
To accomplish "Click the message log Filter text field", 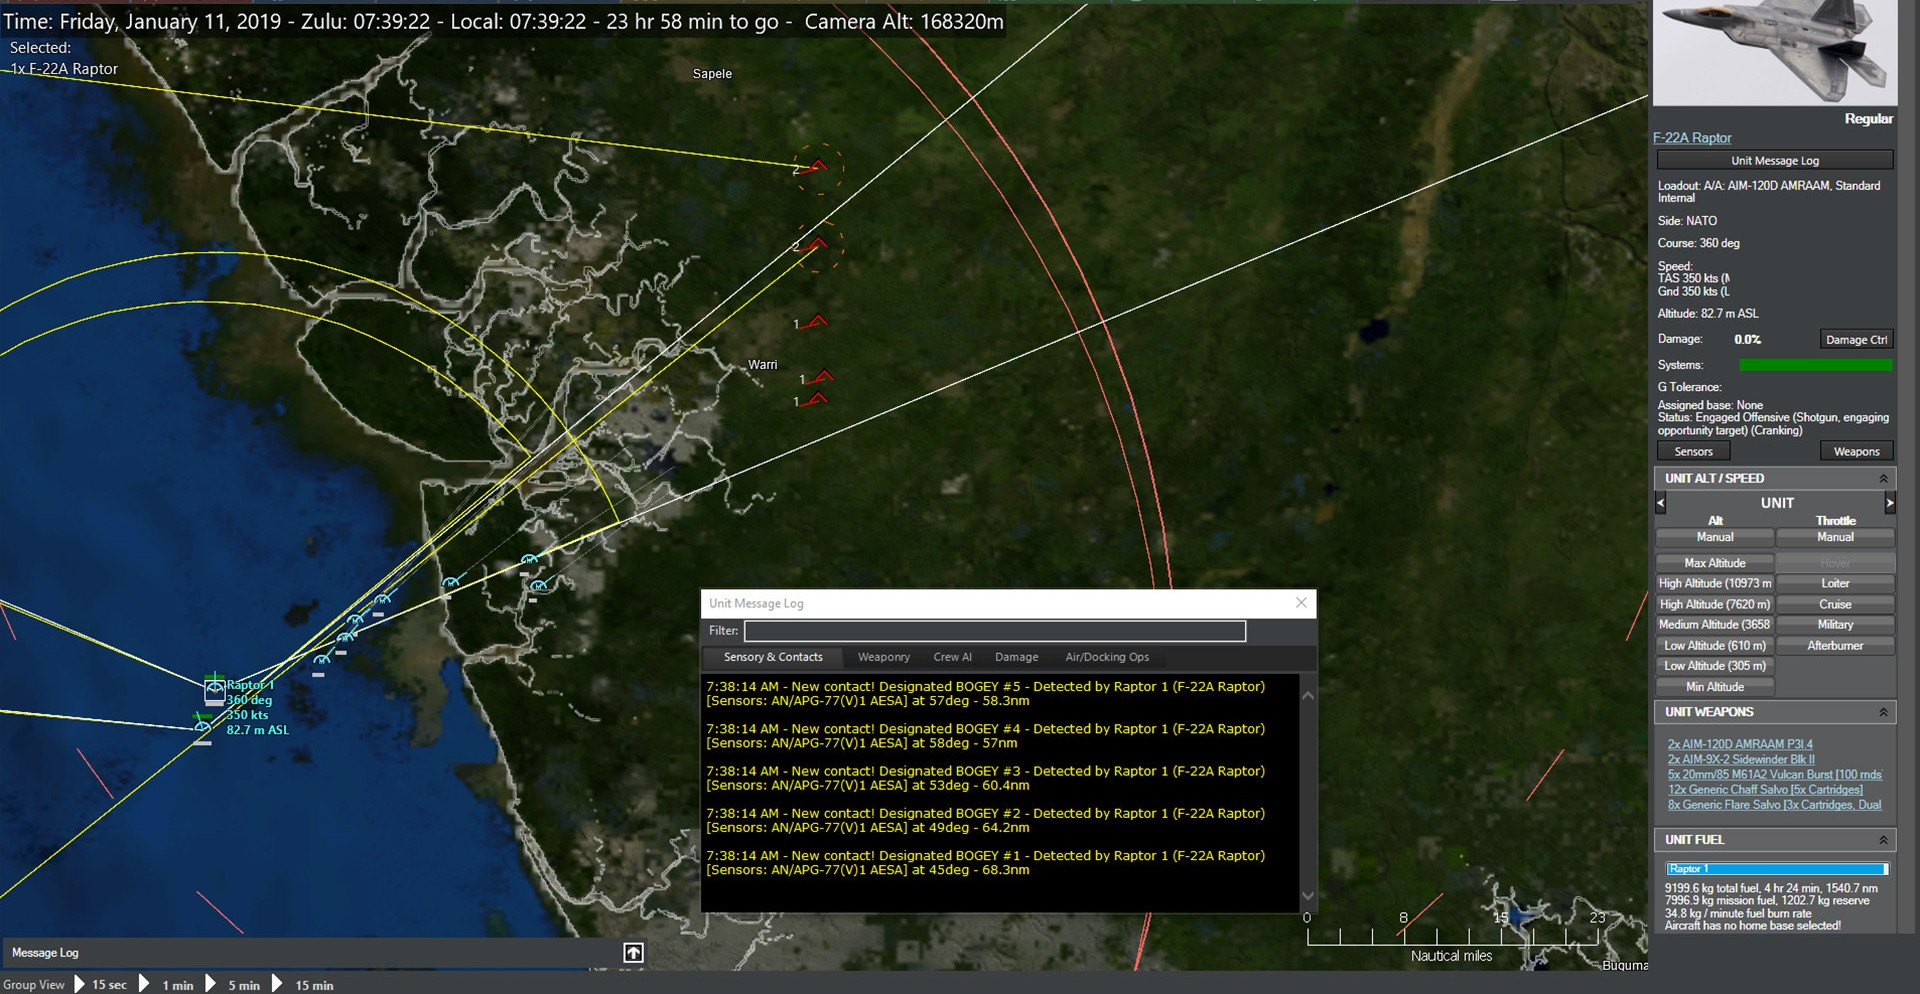I will click(x=995, y=631).
